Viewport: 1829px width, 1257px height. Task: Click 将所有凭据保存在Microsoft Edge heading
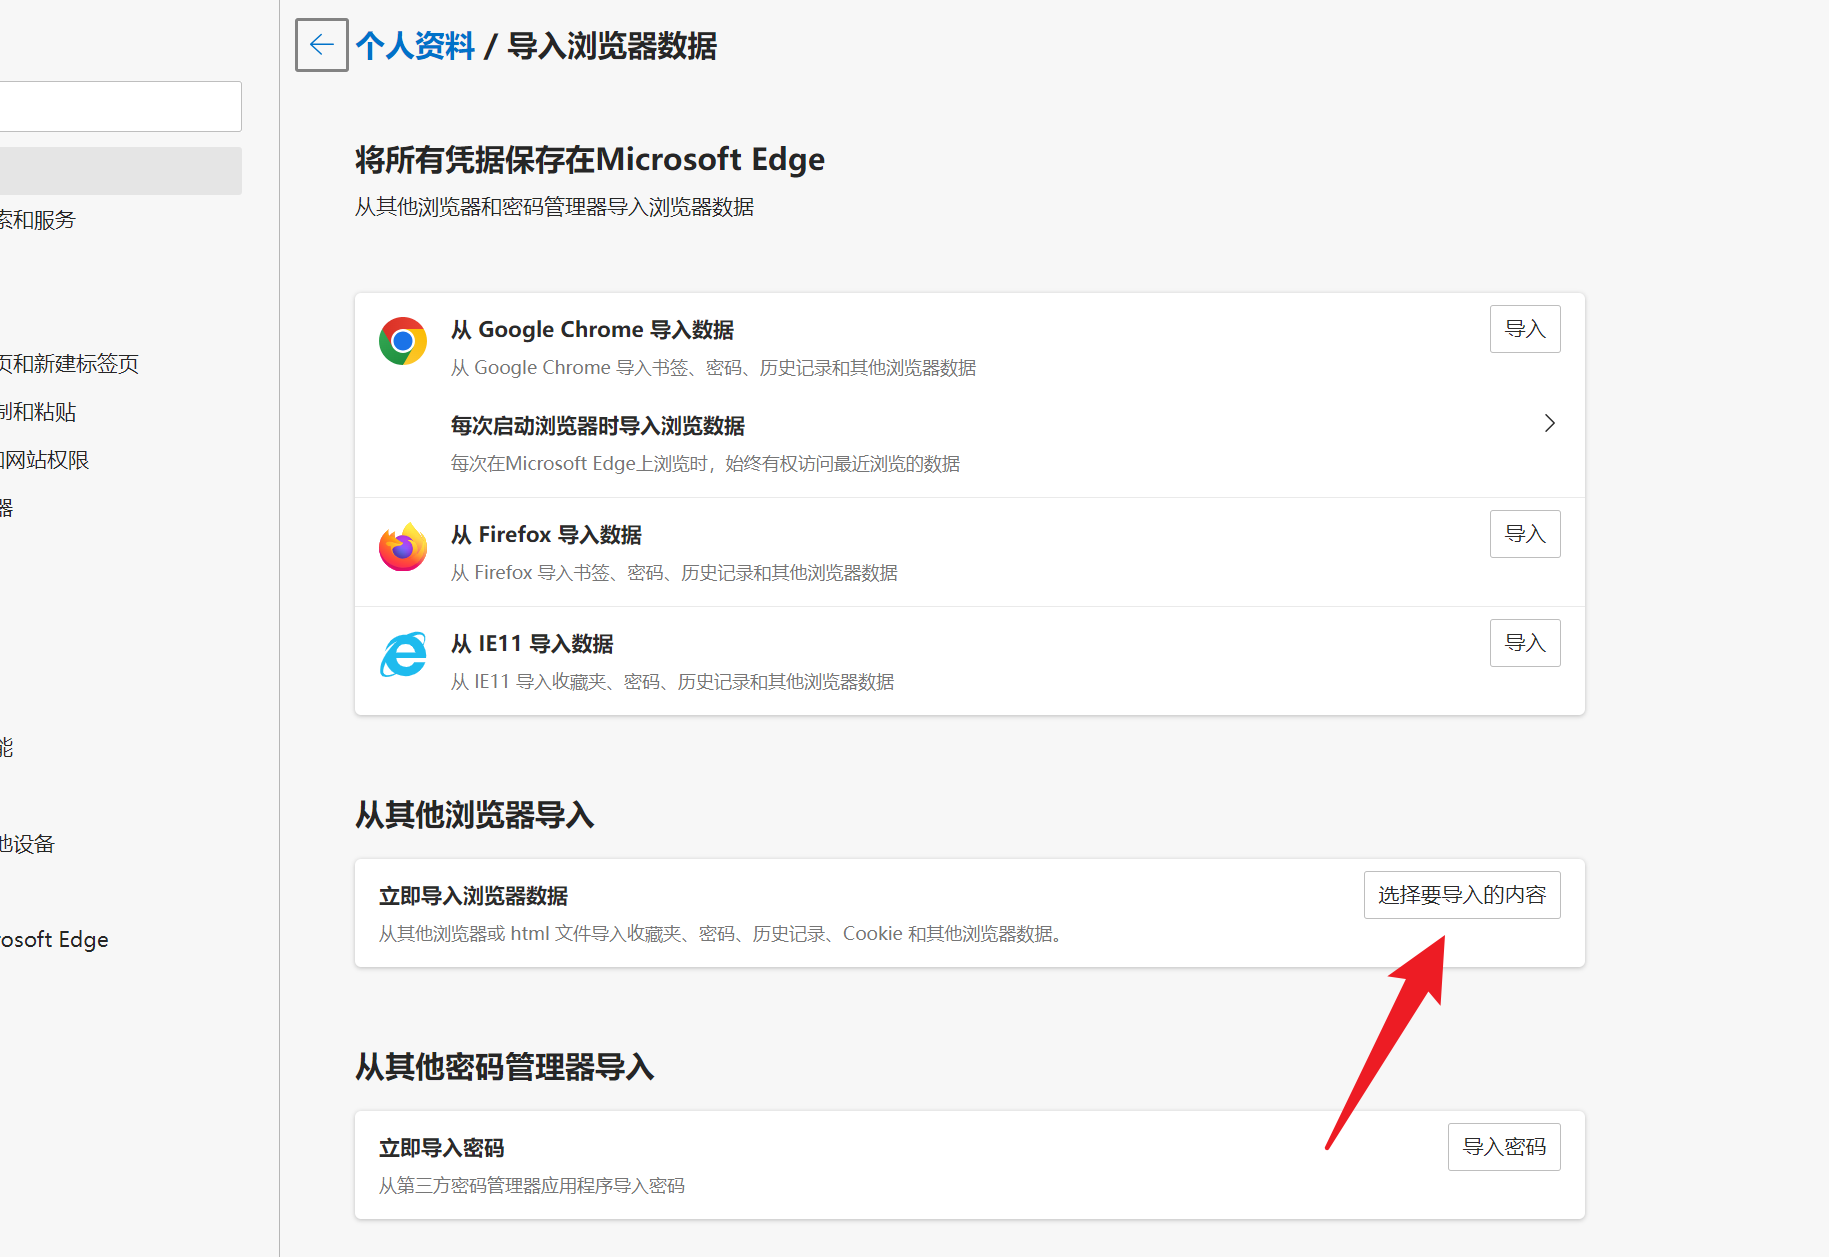point(590,160)
